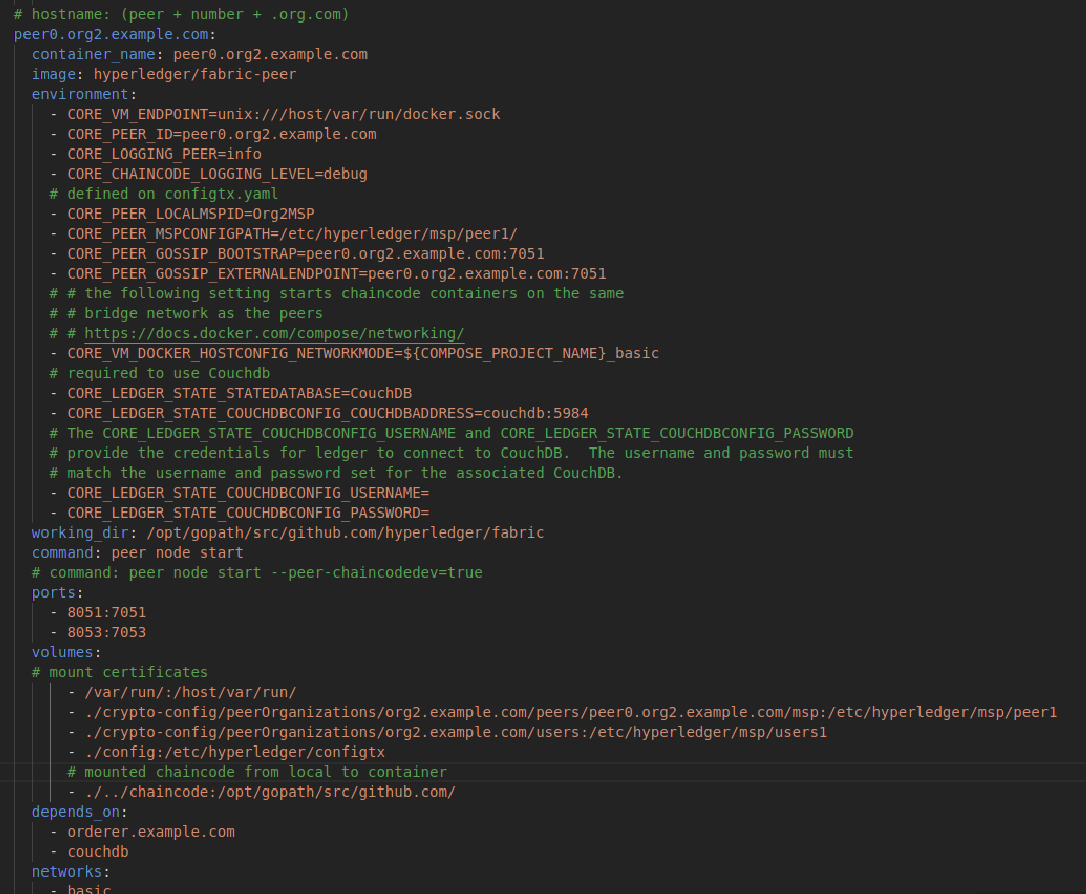Click the command: peer node start line
Image resolution: width=1086 pixels, height=894 pixels.
138,553
